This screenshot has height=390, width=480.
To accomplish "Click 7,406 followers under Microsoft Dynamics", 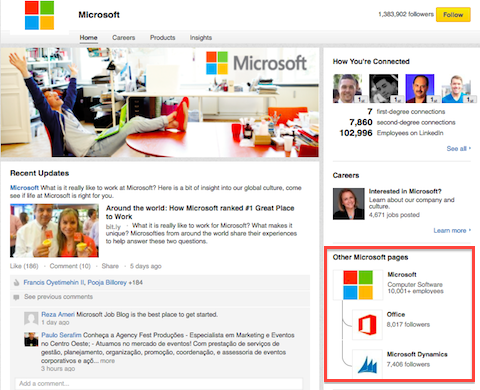I will [408, 364].
